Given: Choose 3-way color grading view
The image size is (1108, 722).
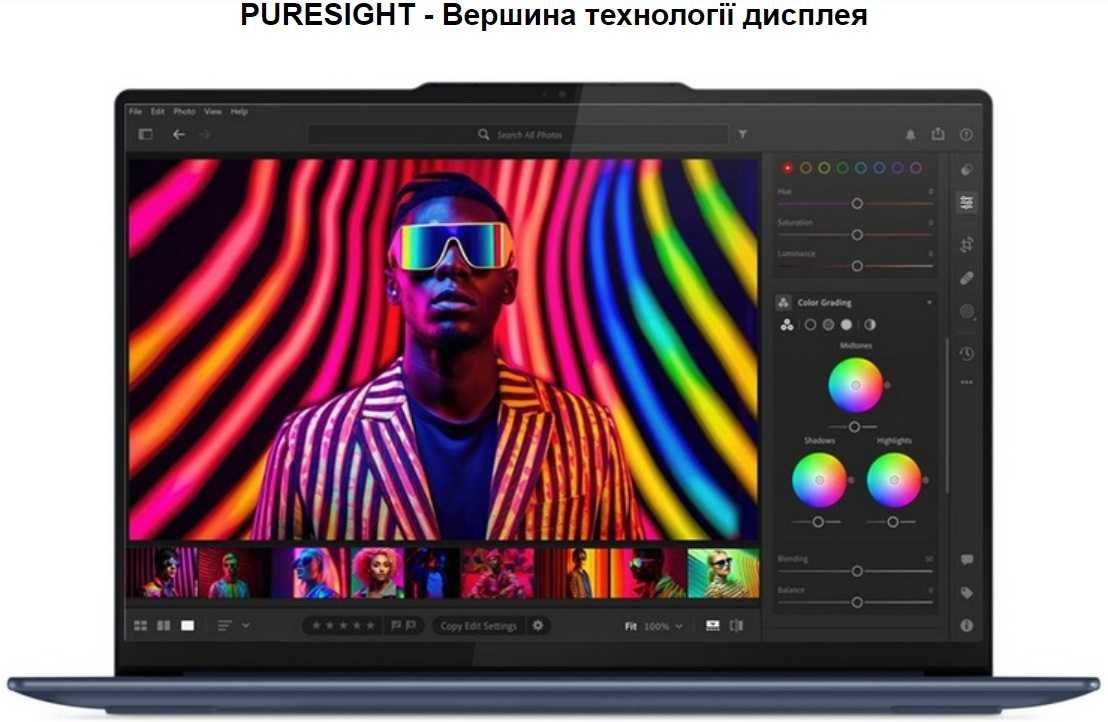Looking at the screenshot, I should pos(787,325).
